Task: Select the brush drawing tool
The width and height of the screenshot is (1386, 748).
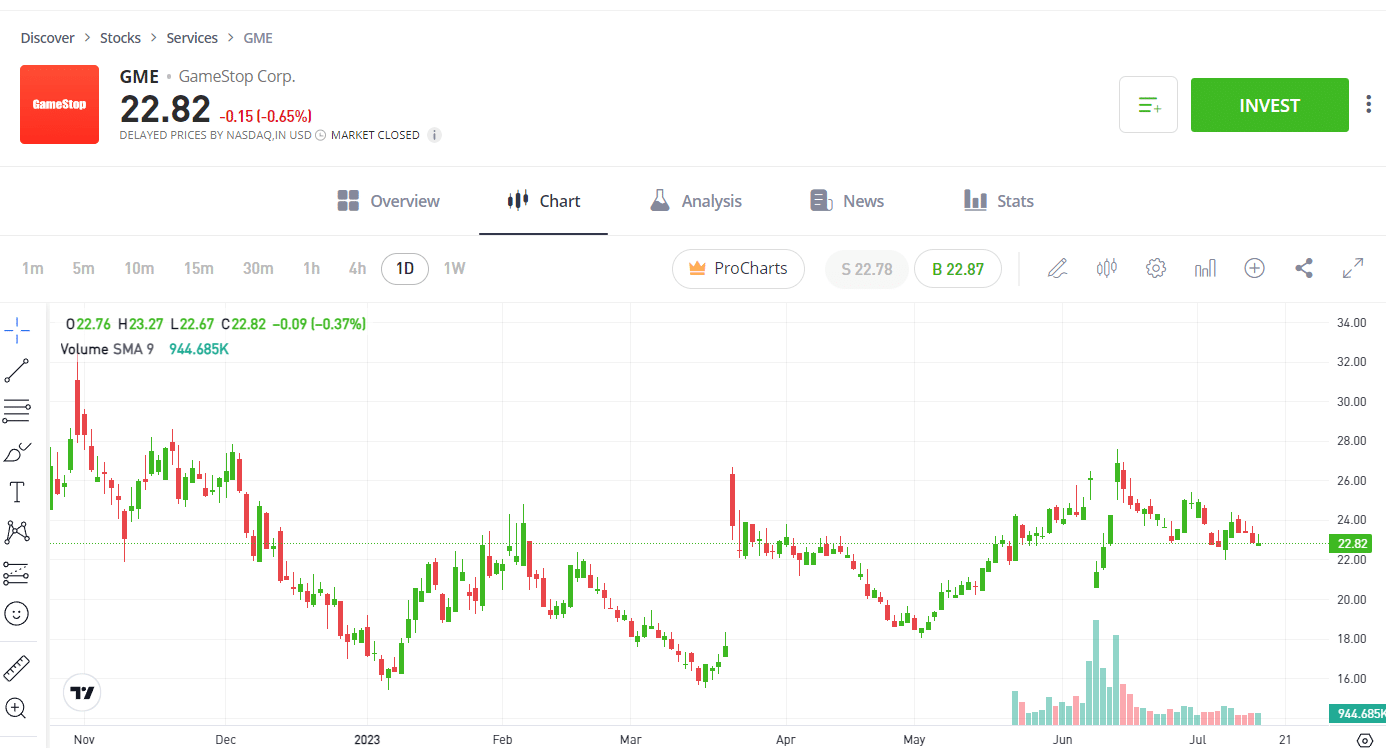Action: pyautogui.click(x=17, y=452)
